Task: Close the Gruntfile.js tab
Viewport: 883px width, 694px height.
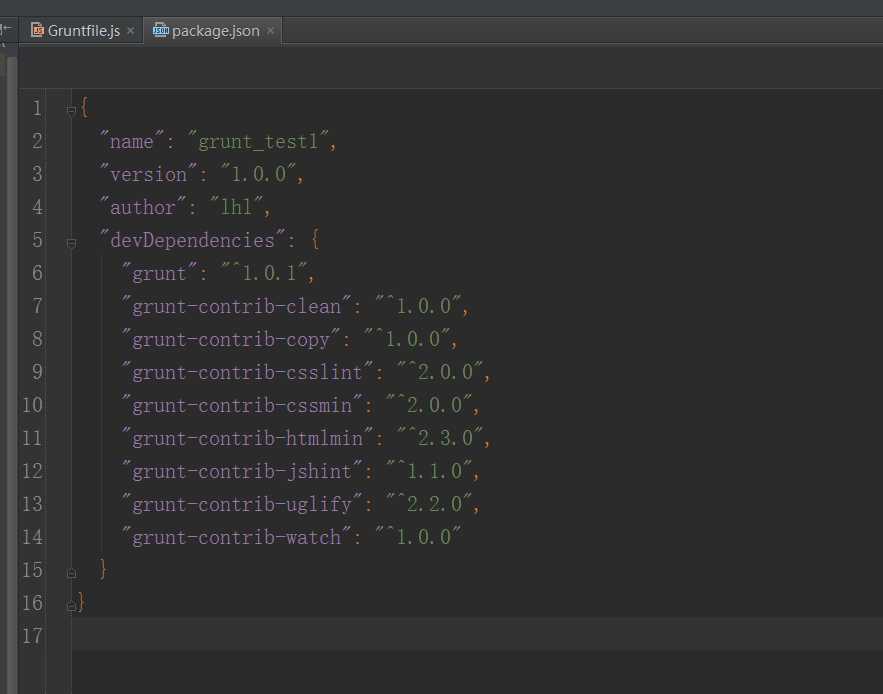Action: [x=131, y=30]
